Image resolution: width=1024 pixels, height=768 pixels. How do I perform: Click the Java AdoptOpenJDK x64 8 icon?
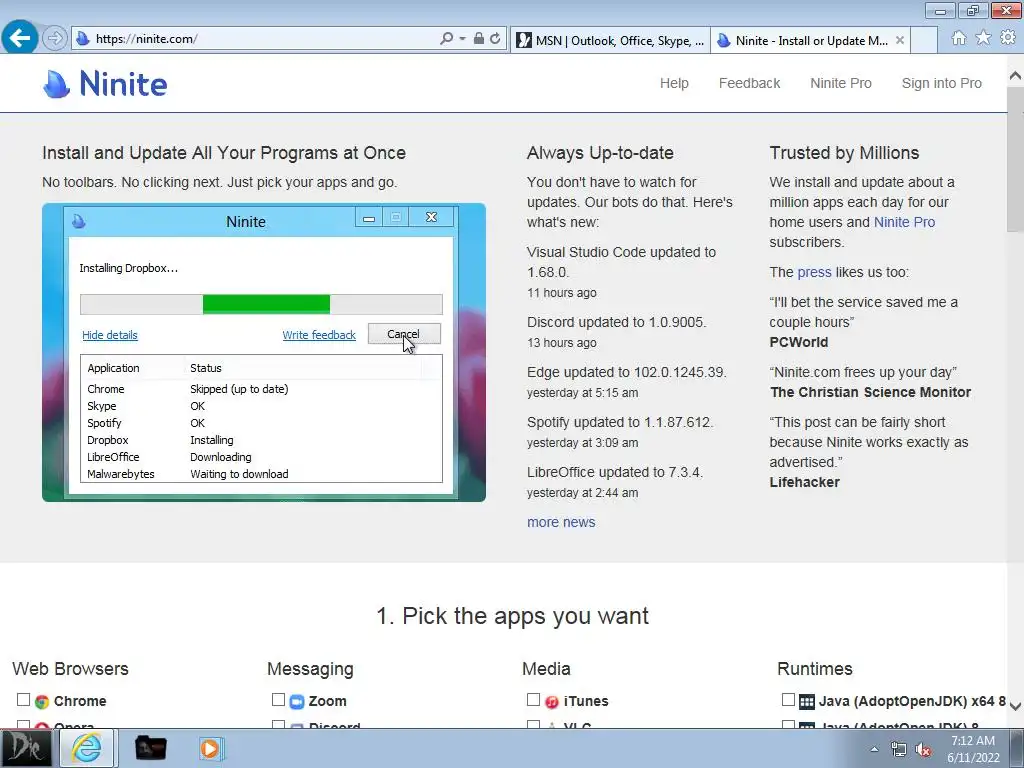(x=807, y=701)
